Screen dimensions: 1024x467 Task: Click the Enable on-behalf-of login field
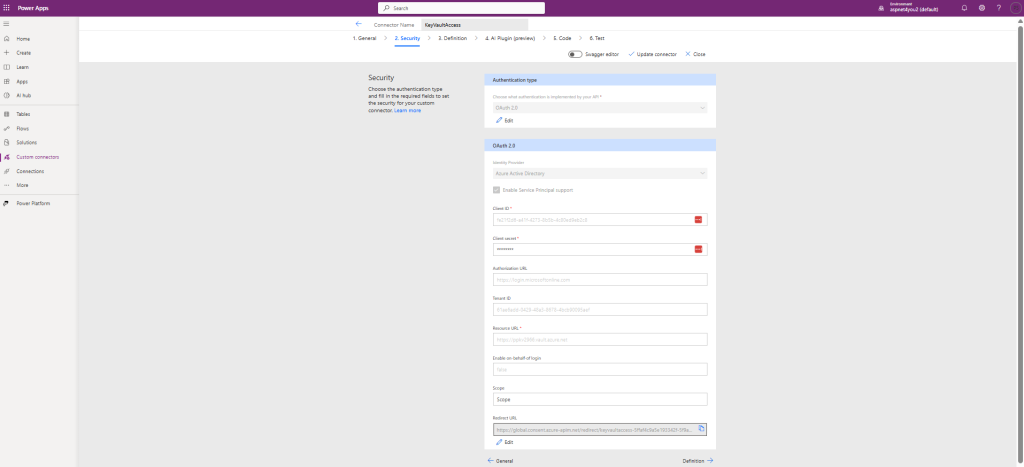600,370
